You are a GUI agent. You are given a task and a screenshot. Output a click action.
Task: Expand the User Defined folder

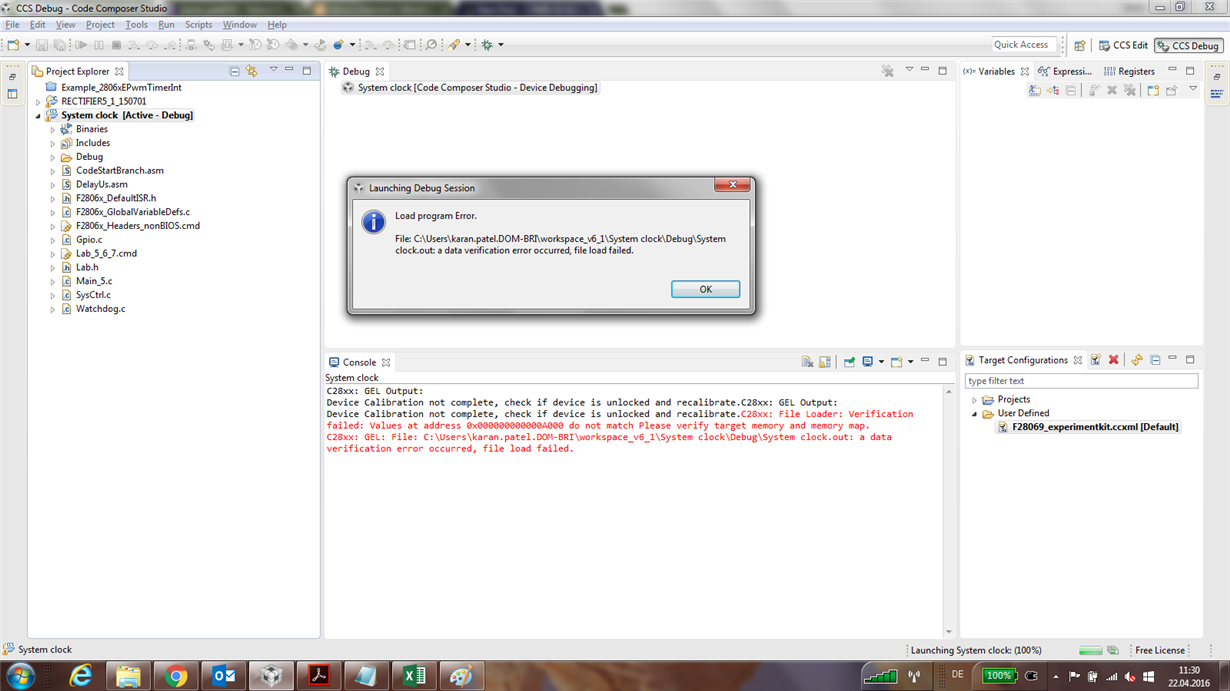(x=975, y=413)
